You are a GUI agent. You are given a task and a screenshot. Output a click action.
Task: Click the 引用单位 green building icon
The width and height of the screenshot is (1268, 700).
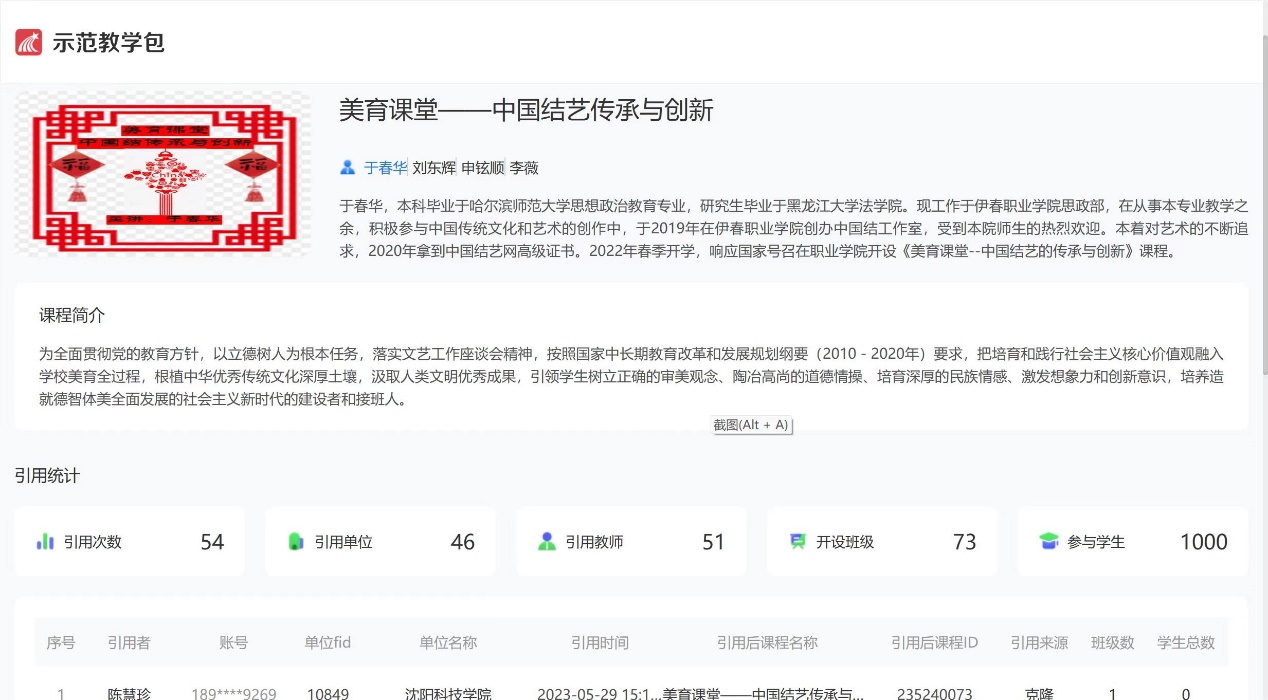coord(295,541)
